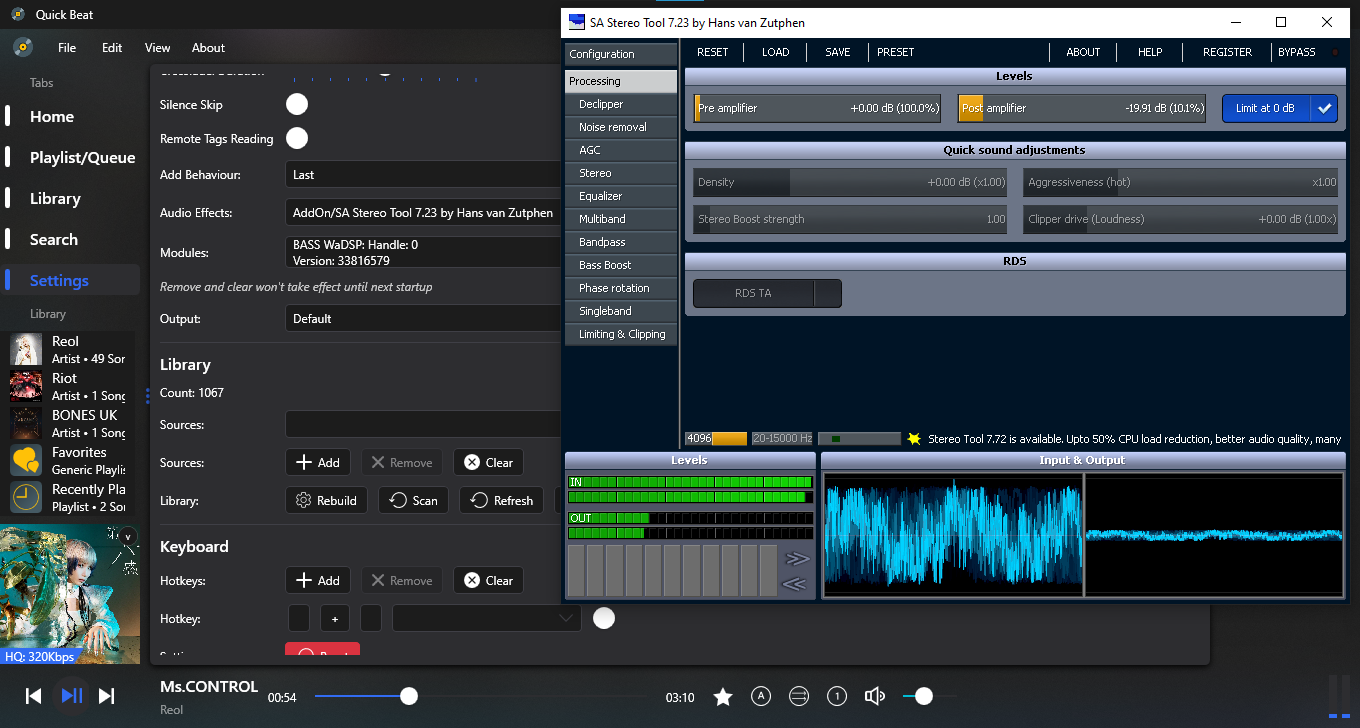Open the Riot artist thumbnail
The image size is (1360, 728).
[x=26, y=386]
